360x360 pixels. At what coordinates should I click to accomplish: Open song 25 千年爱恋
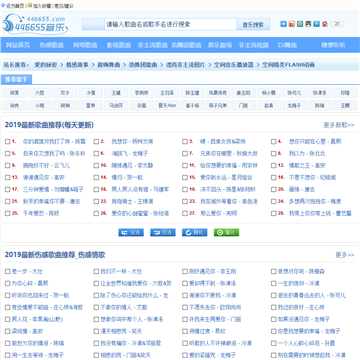pyautogui.click(x=41, y=214)
